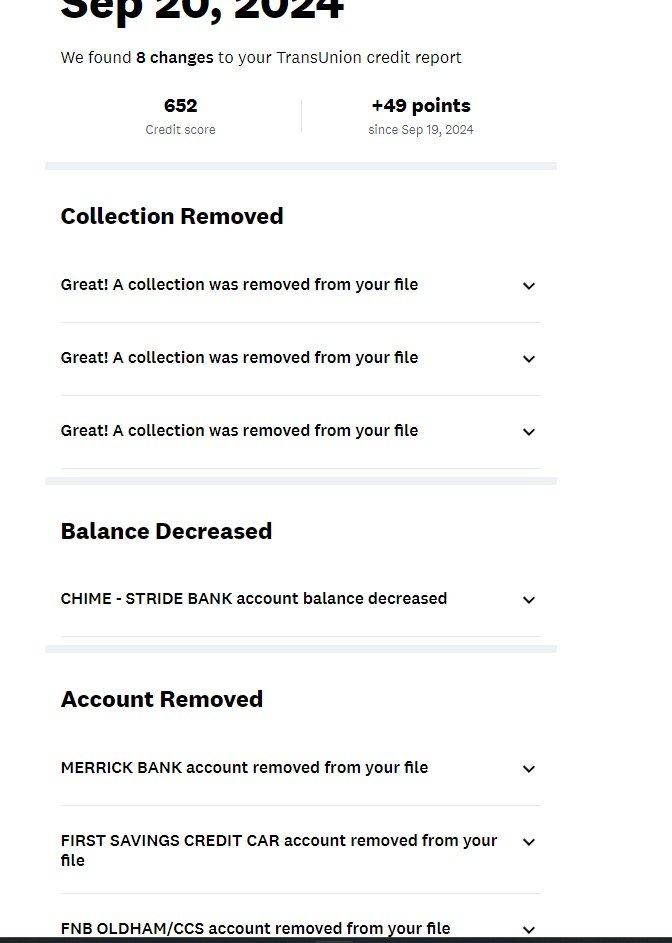
Task: Select FNB OLDHAM/CCS account removed text
Action: coord(255,929)
